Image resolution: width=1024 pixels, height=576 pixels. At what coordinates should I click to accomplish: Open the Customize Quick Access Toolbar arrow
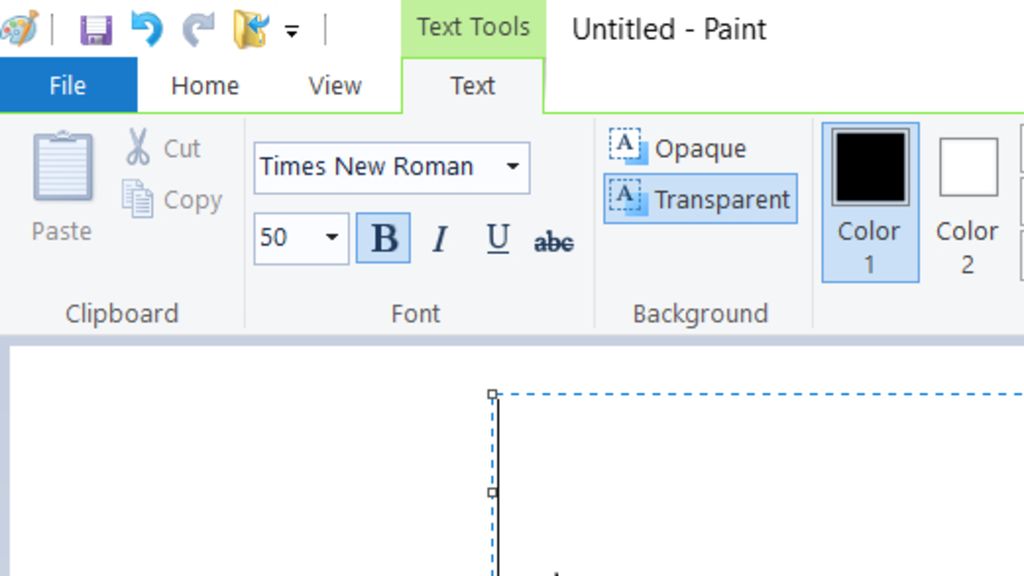click(x=292, y=31)
